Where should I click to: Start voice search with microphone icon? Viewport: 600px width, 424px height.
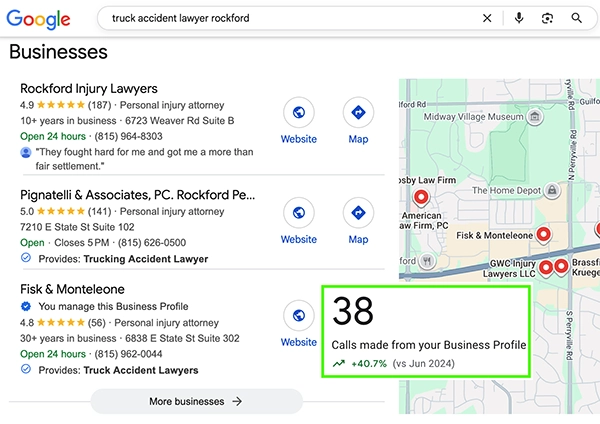519,18
